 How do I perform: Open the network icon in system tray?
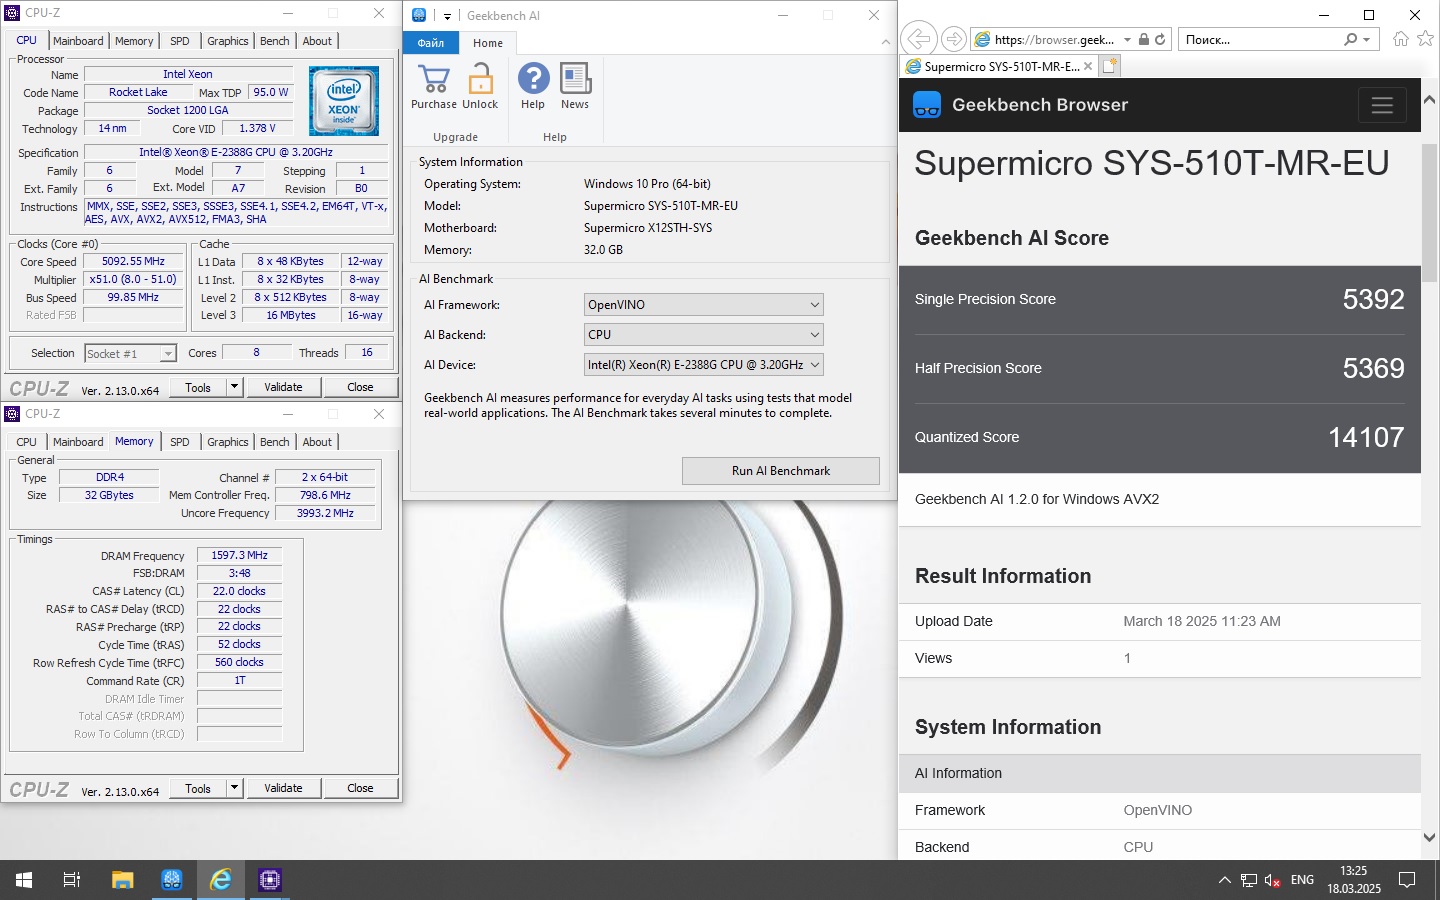pos(1249,880)
